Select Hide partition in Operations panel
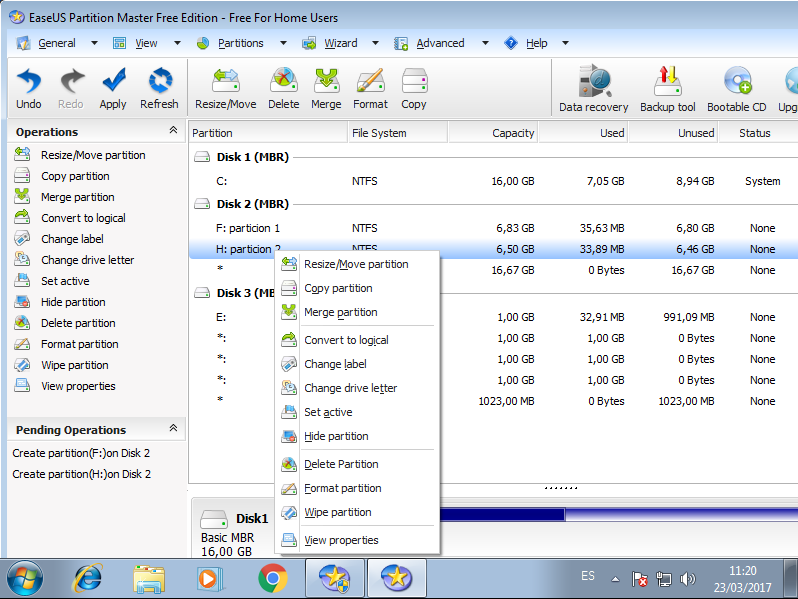The image size is (798, 599). click(x=60, y=302)
